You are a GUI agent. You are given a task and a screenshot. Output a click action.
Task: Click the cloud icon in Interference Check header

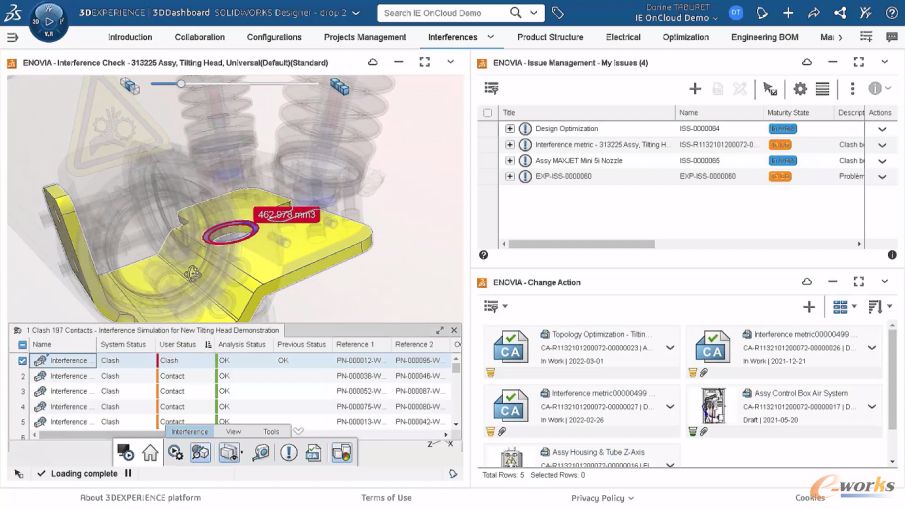tap(373, 62)
